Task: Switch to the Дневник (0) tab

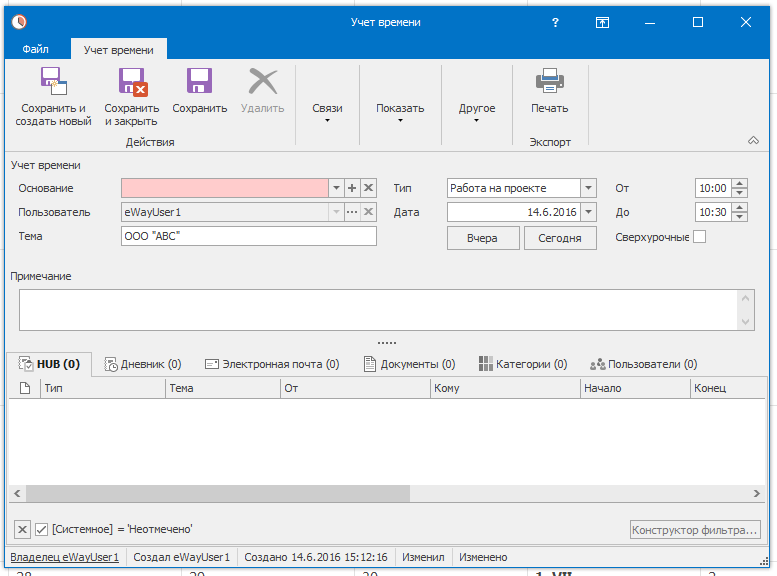Action: (x=143, y=364)
